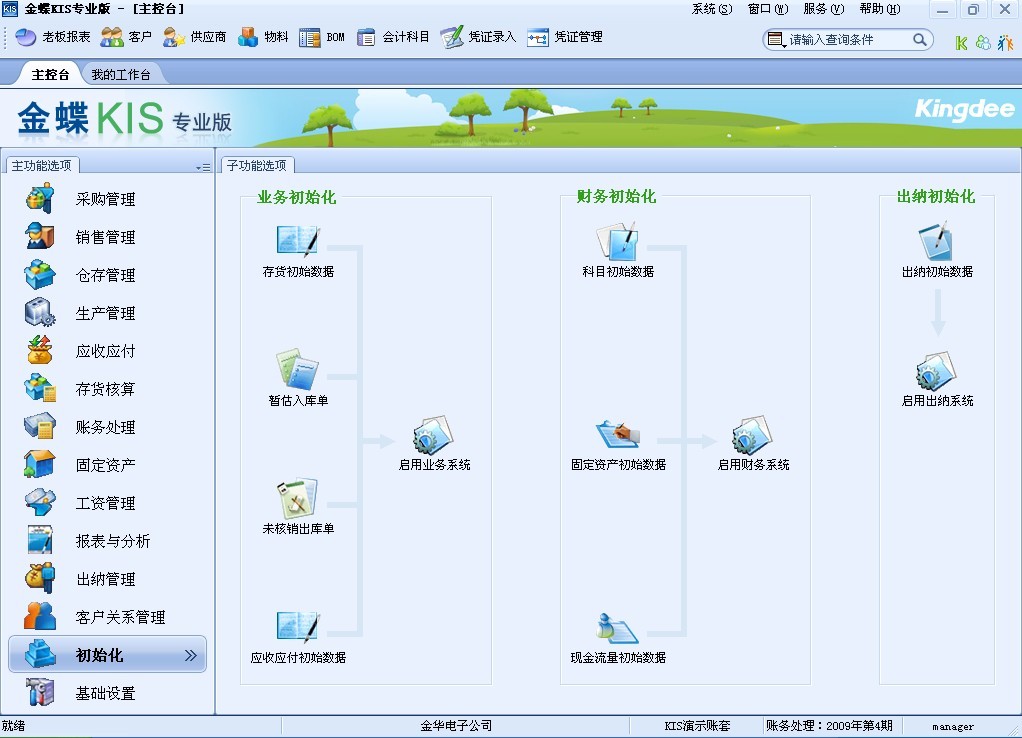The image size is (1022, 738).
Task: Click the 固定资产初始数据 icon
Action: point(617,435)
